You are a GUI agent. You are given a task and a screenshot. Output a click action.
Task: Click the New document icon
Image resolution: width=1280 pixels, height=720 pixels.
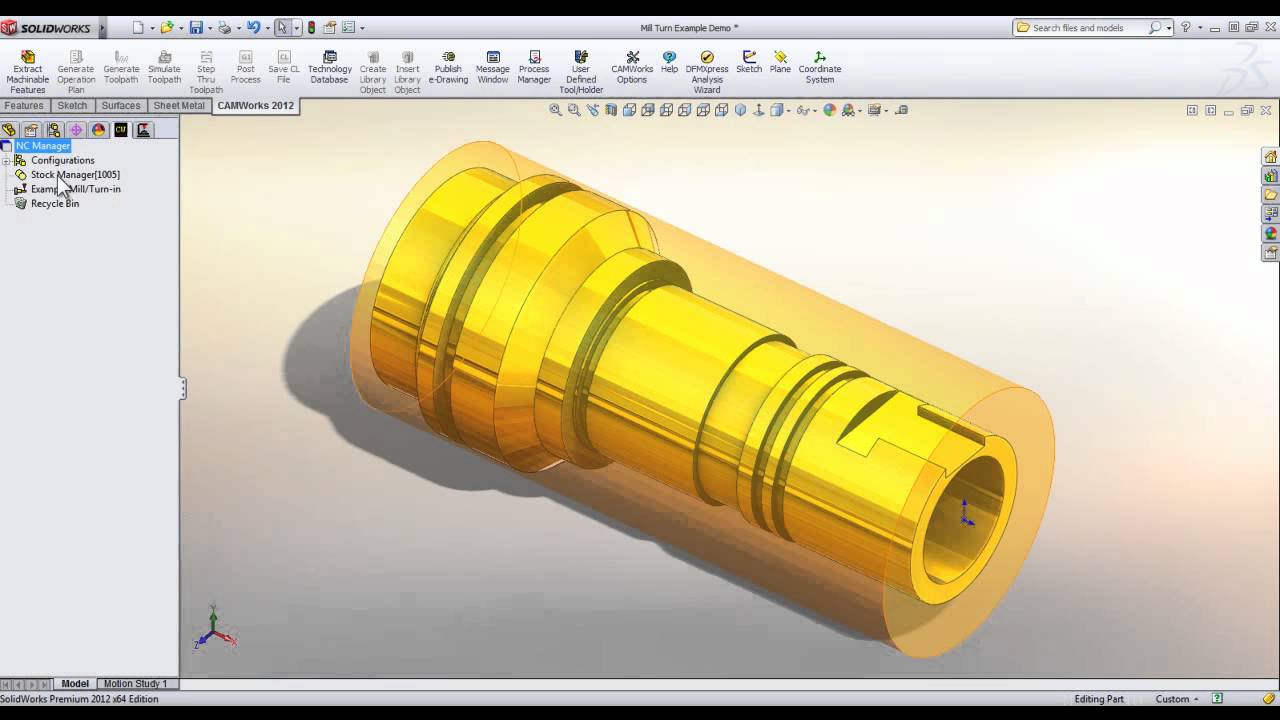(139, 28)
